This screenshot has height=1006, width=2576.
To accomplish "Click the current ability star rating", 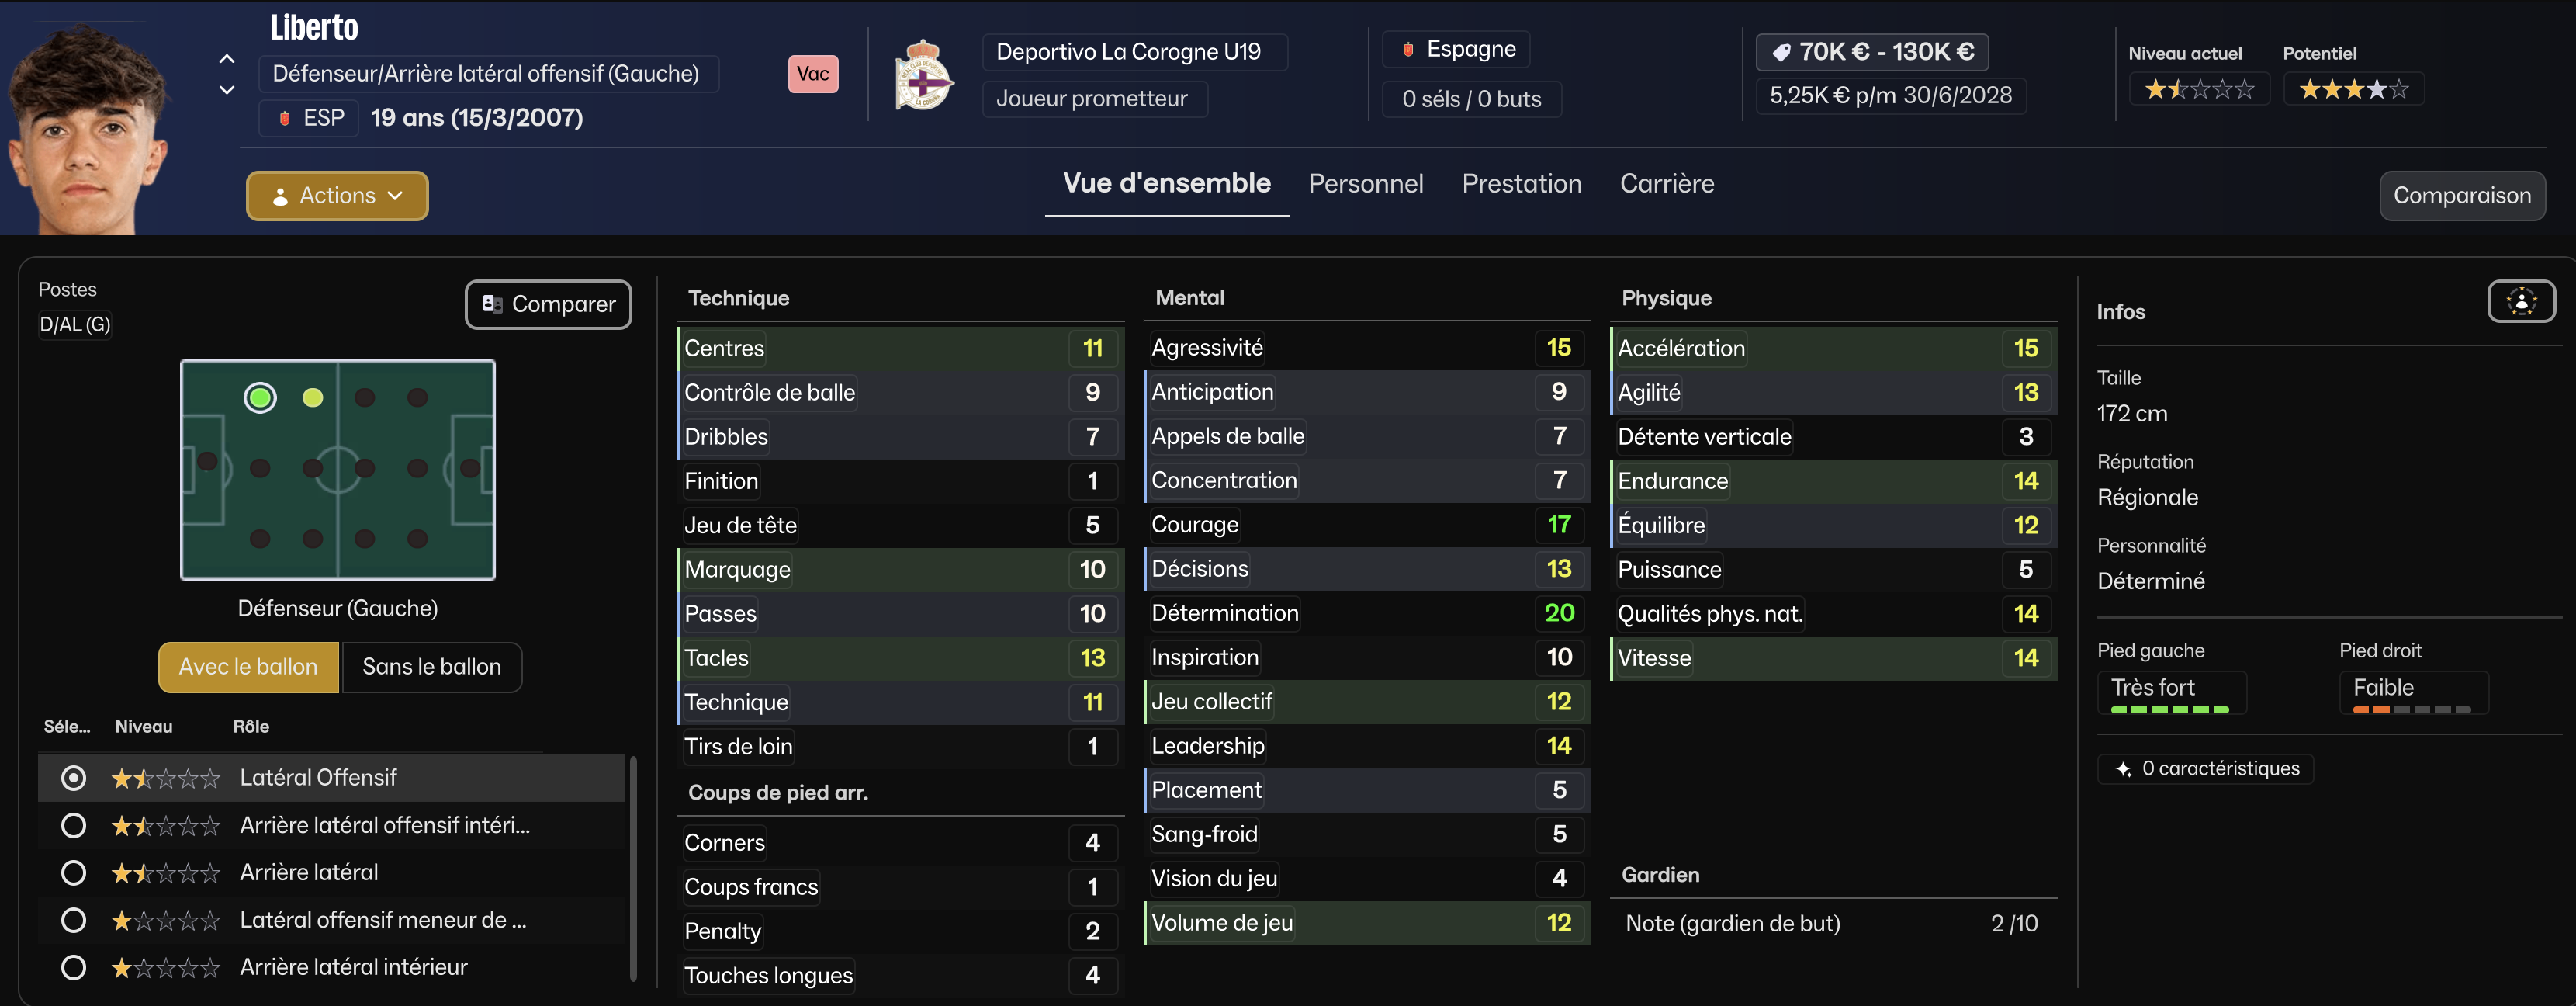I will click(2199, 90).
